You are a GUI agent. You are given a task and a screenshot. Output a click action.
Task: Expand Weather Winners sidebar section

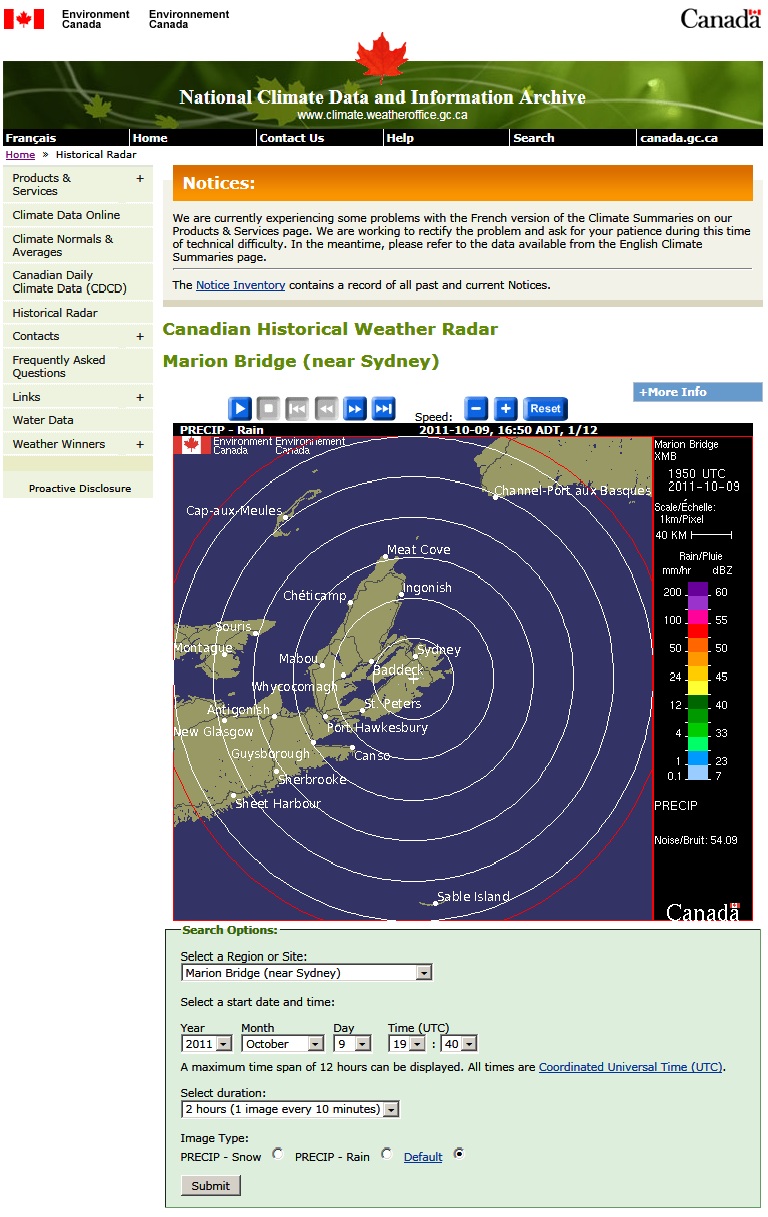140,444
